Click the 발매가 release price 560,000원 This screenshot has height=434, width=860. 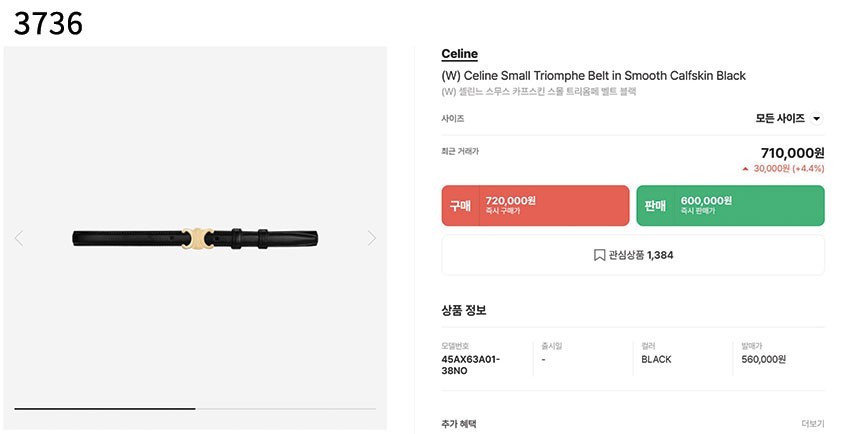point(763,359)
